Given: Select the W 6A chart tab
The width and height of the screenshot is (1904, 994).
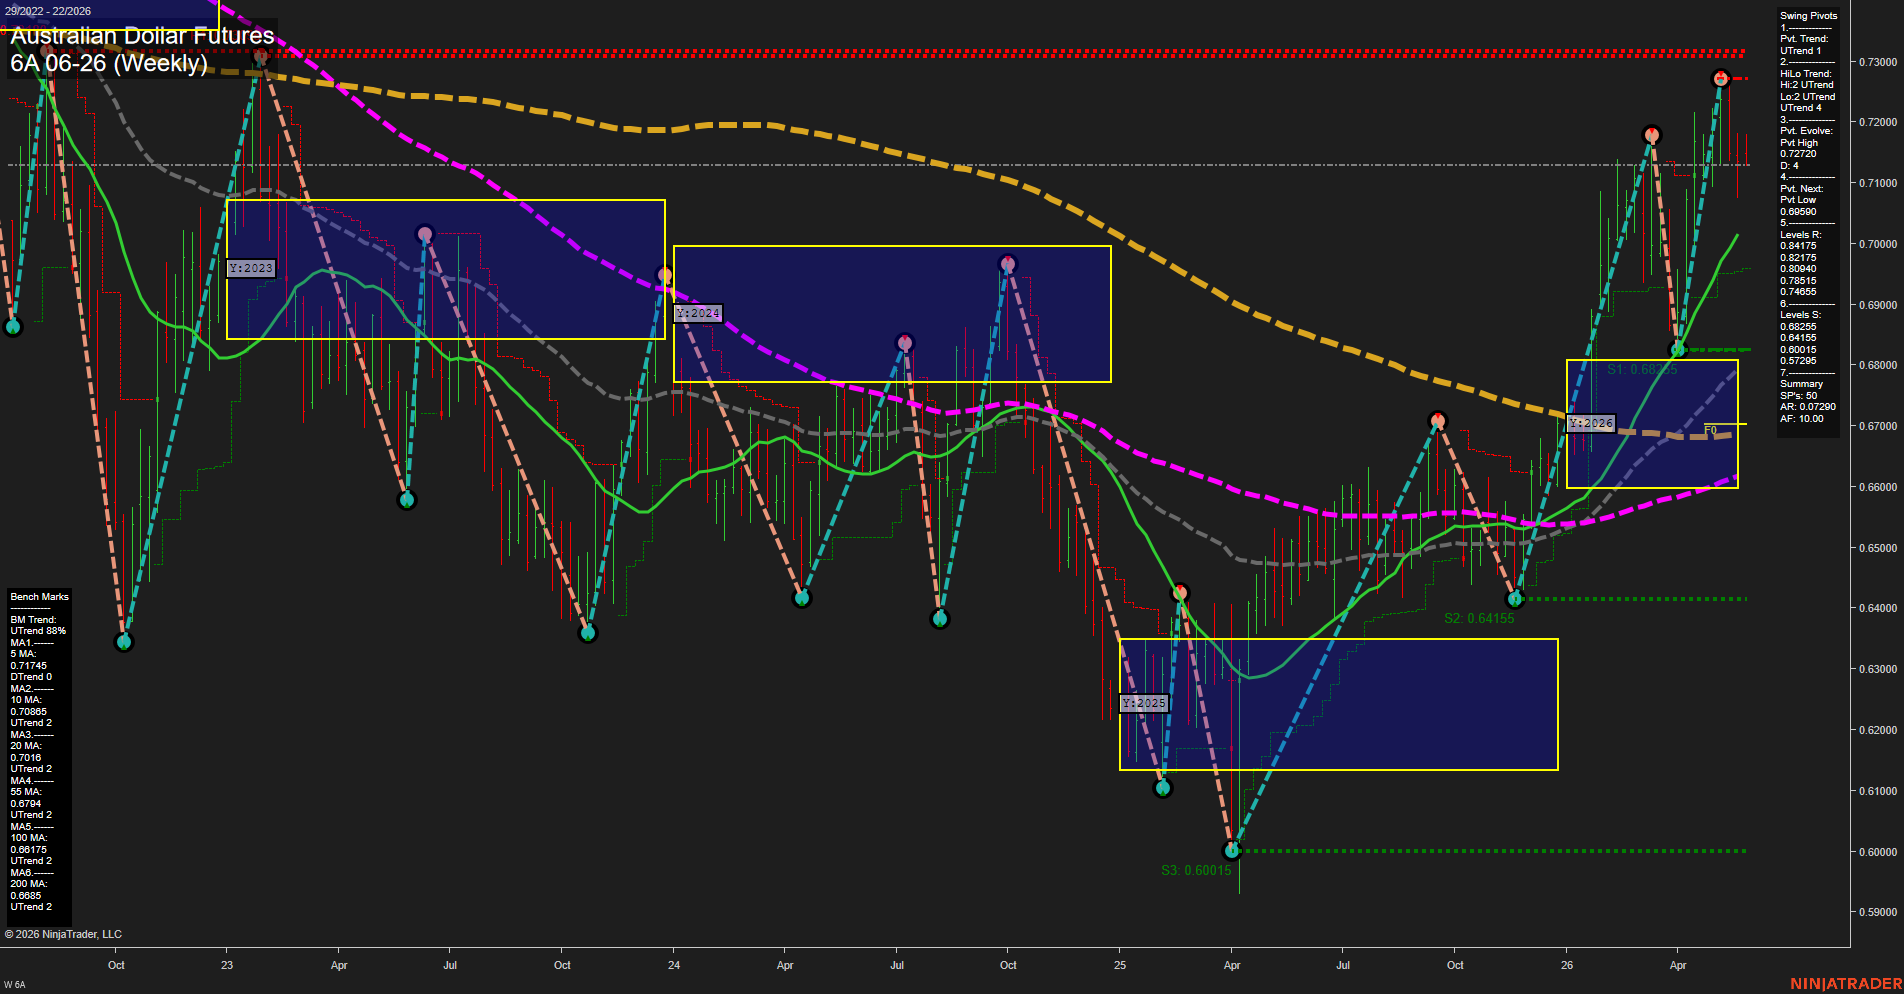Looking at the screenshot, I should coord(15,985).
